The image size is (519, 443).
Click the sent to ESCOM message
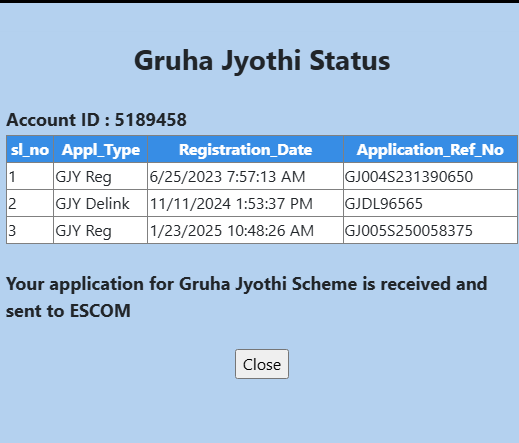click(247, 297)
